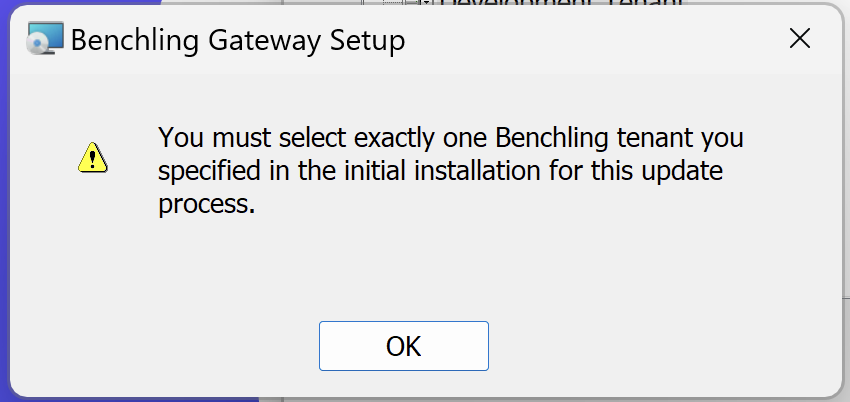Close the Benchling Gateway Setup dialog

click(x=800, y=39)
